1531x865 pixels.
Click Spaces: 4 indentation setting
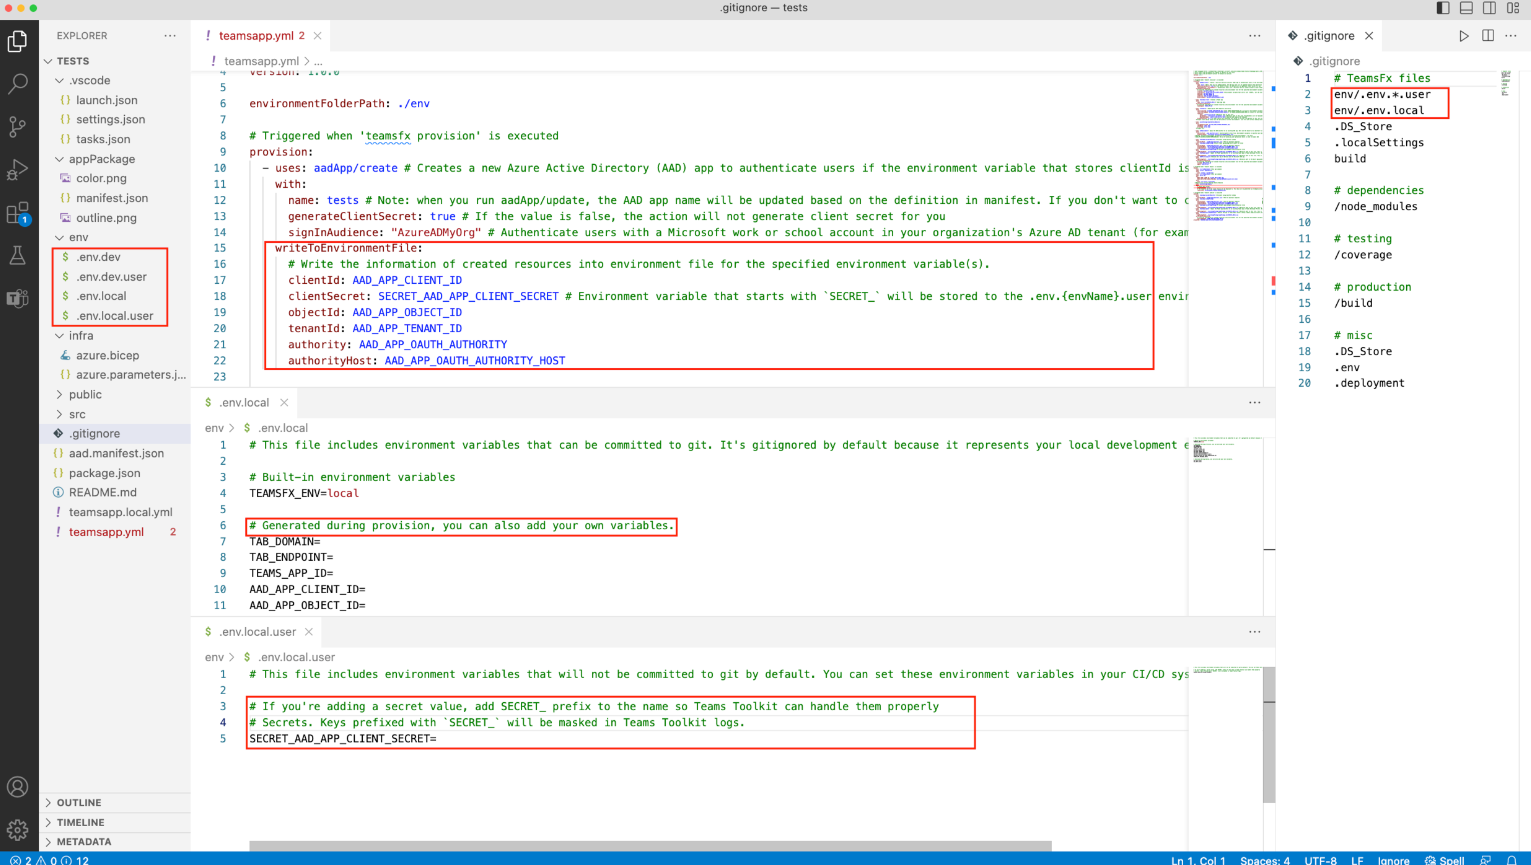[x=1265, y=859]
